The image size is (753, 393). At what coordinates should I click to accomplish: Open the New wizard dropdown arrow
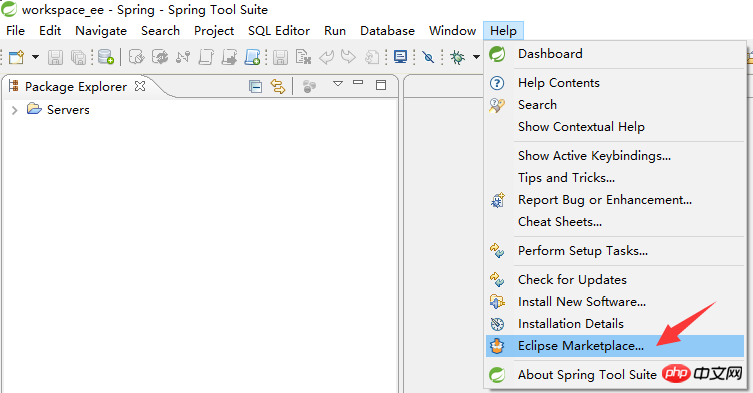pyautogui.click(x=35, y=57)
